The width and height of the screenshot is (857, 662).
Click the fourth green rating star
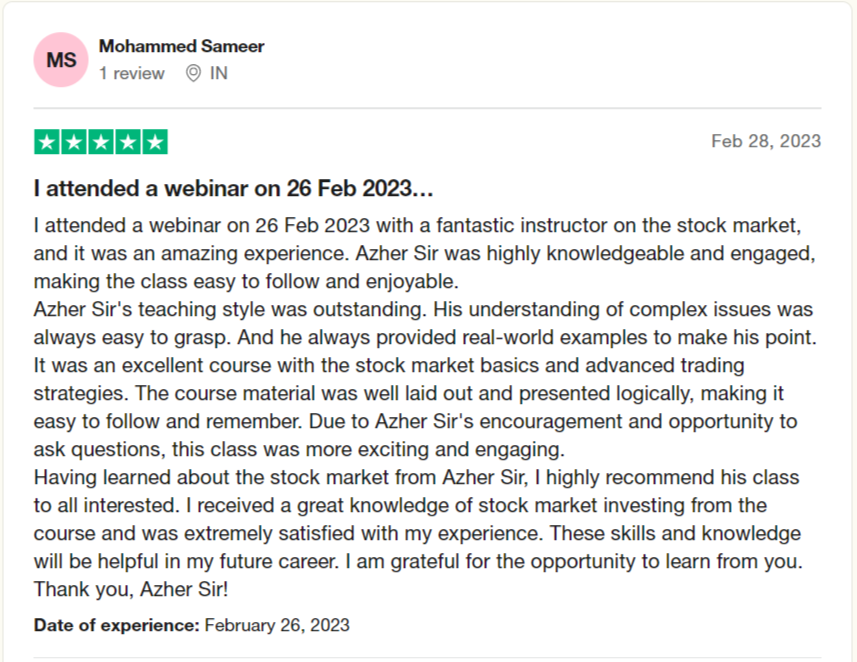point(127,142)
